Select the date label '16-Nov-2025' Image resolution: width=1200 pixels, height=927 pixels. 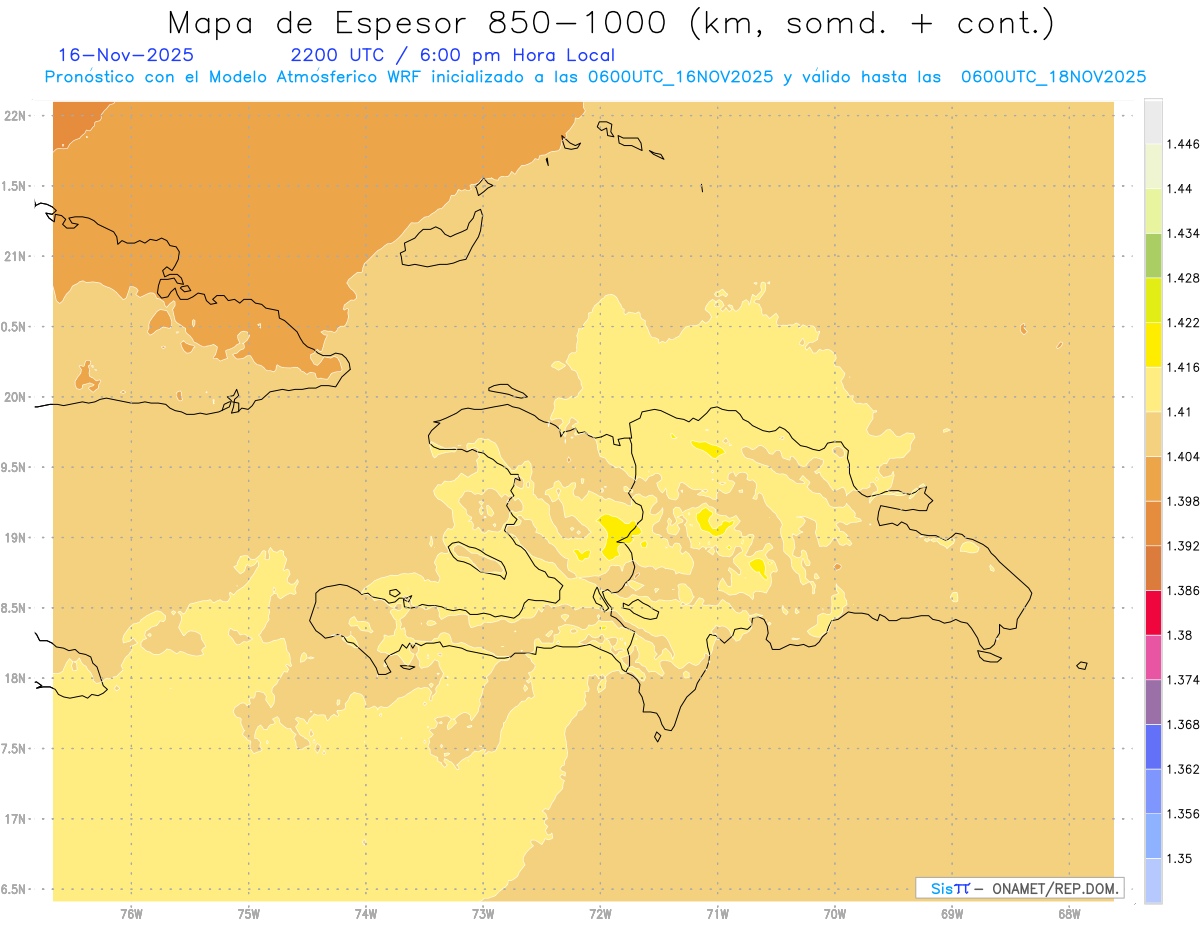point(126,55)
